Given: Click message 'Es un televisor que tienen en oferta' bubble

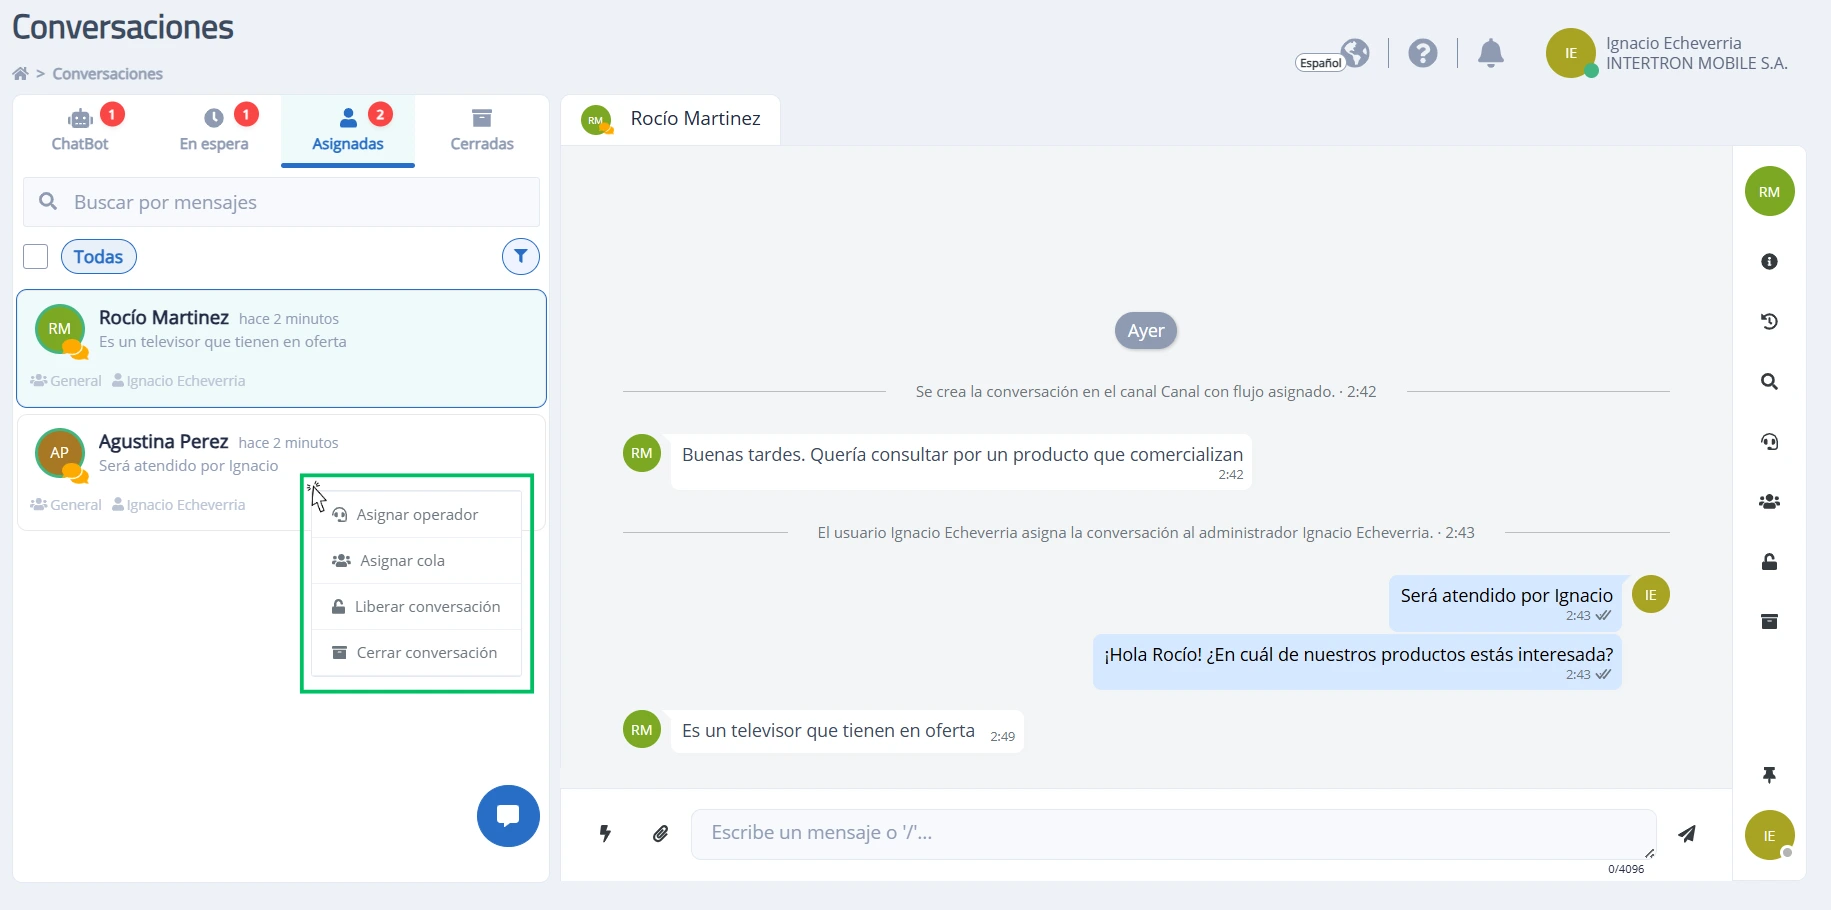Looking at the screenshot, I should [847, 731].
